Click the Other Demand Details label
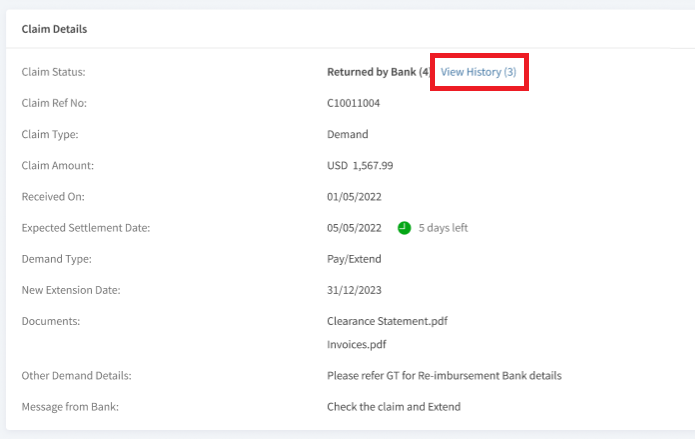Viewport: 695px width, 439px height. pos(76,376)
